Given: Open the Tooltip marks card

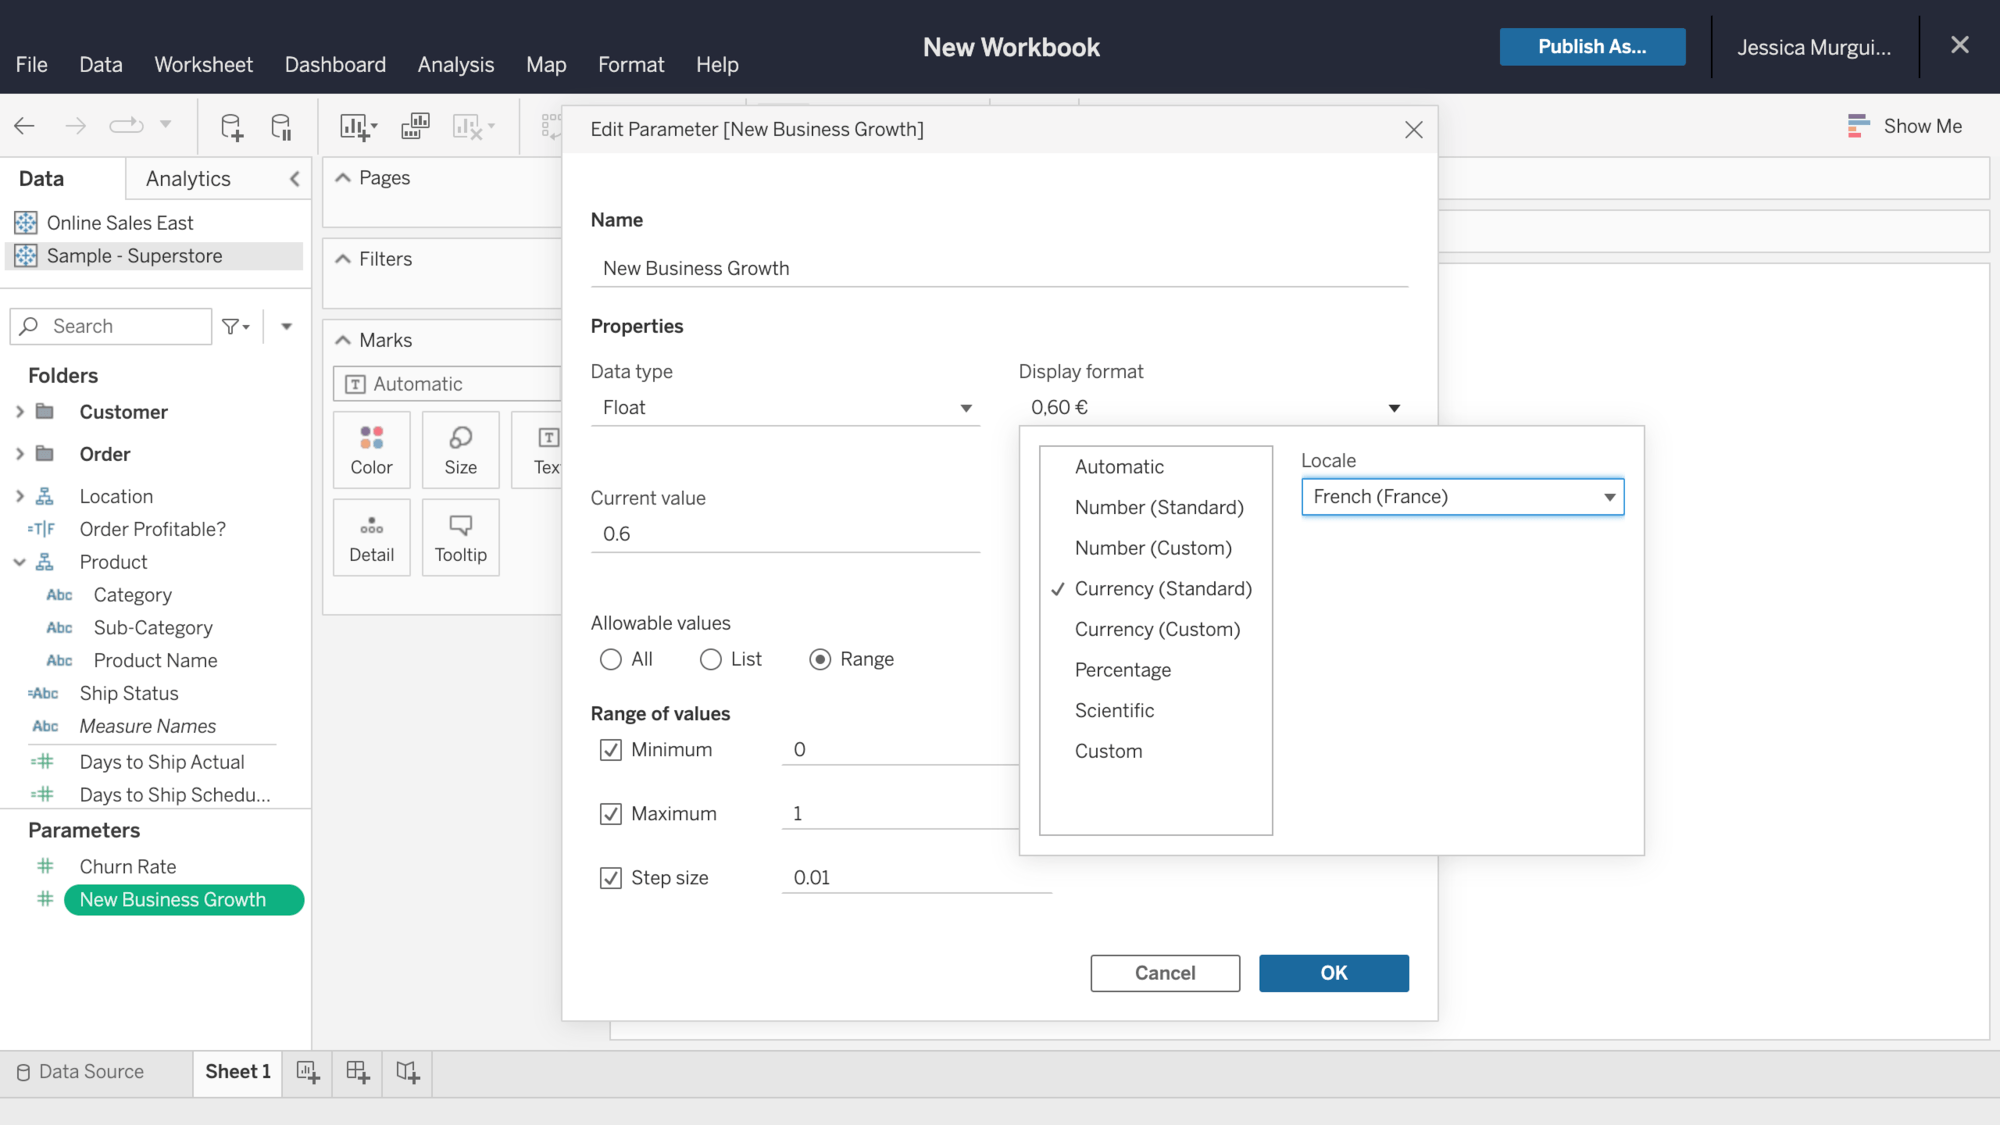Looking at the screenshot, I should [x=460, y=537].
